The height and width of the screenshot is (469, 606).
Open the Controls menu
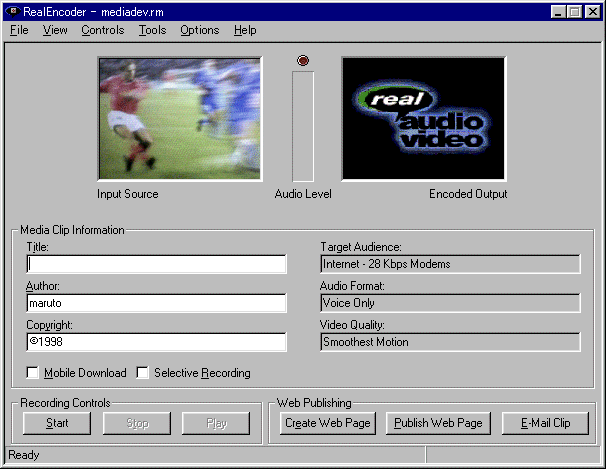[x=102, y=30]
